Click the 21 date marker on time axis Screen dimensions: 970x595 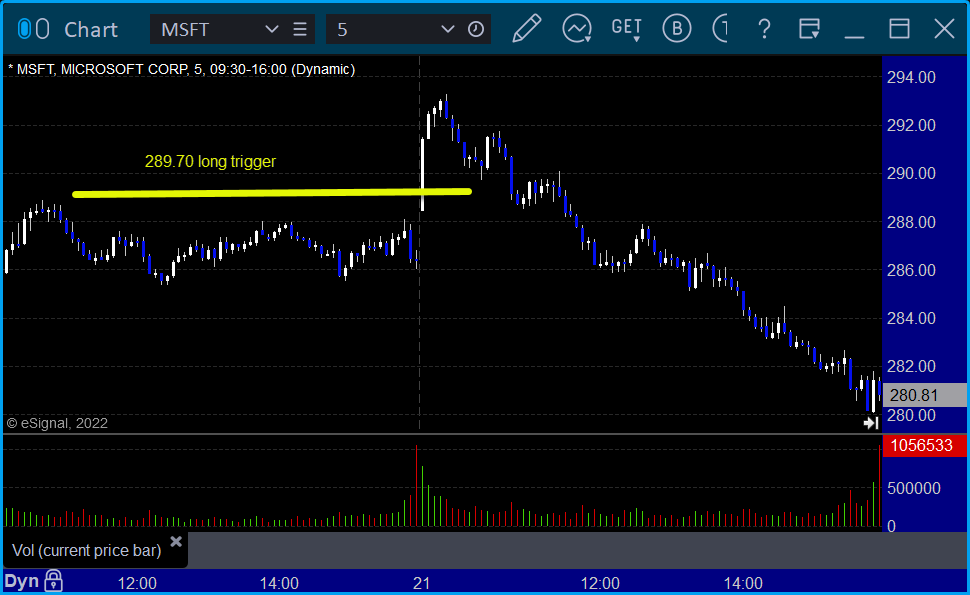[x=421, y=583]
